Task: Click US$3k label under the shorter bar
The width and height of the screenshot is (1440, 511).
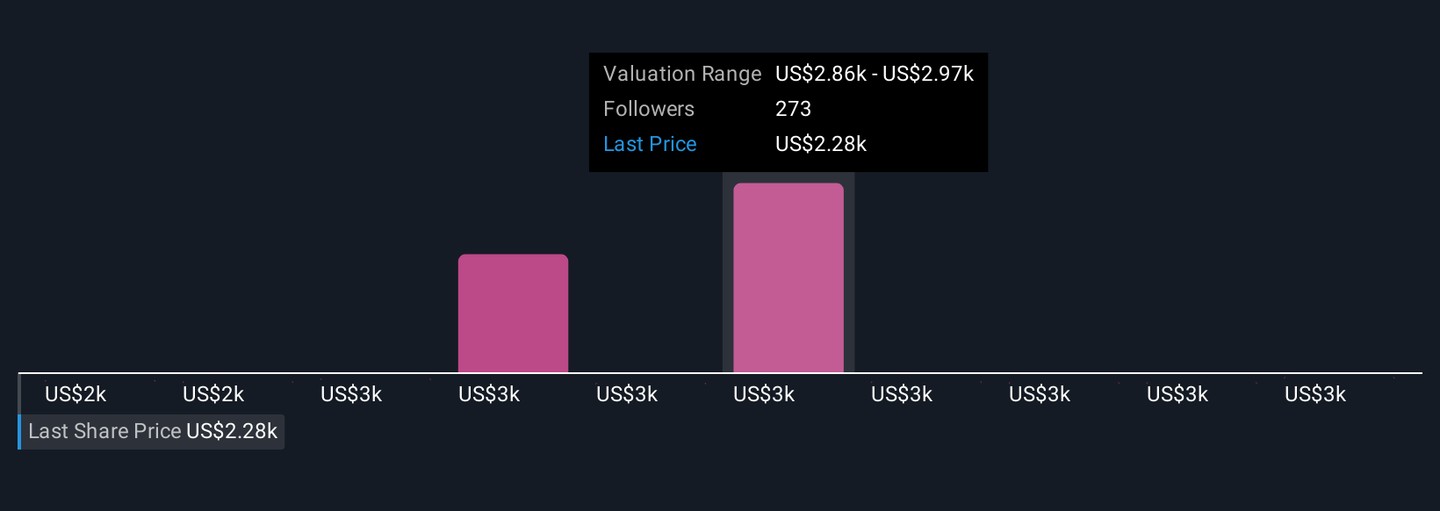Action: [489, 395]
